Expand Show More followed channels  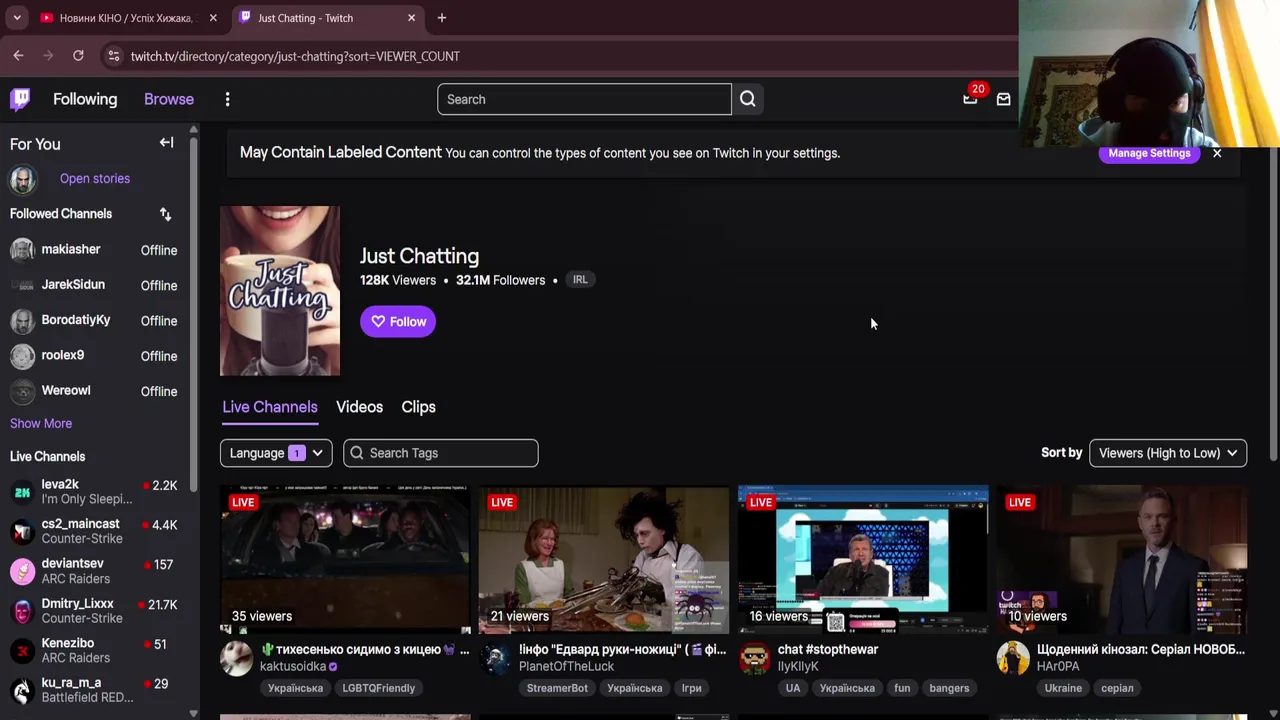[x=41, y=423]
